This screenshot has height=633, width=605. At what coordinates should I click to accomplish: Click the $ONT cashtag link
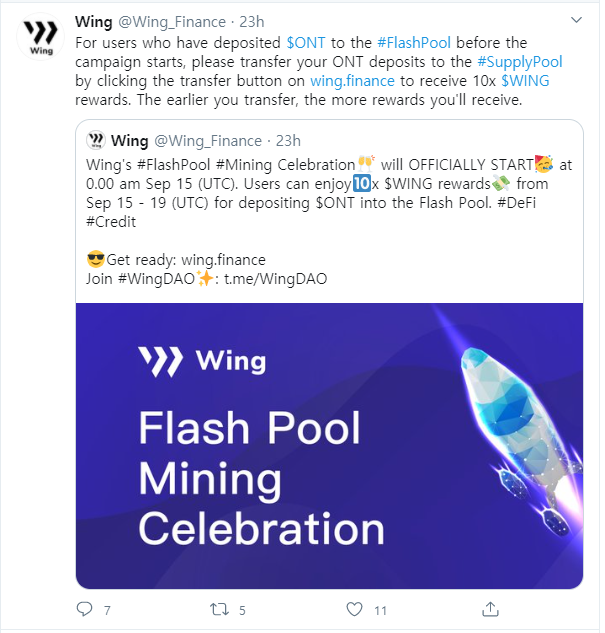pyautogui.click(x=304, y=43)
